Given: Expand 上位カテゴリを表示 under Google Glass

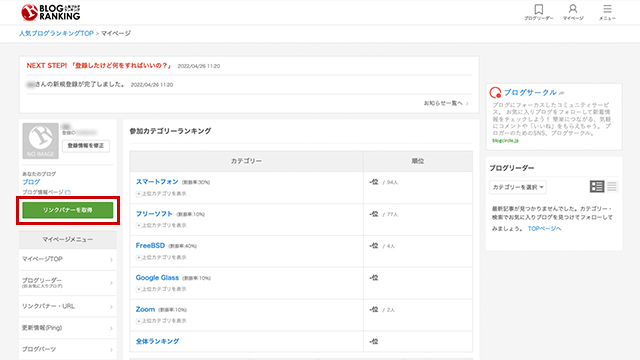Looking at the screenshot, I should click(162, 289).
